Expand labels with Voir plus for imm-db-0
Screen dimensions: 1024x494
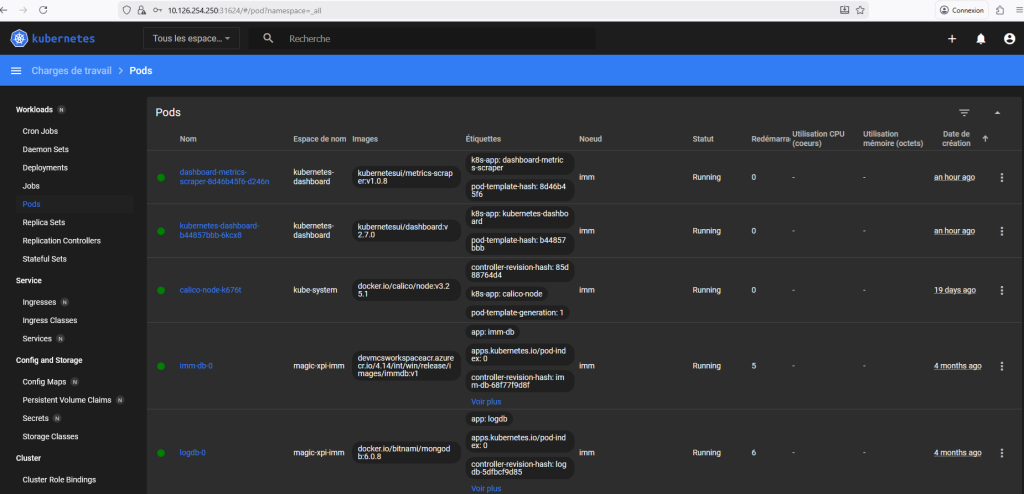pyautogui.click(x=486, y=401)
